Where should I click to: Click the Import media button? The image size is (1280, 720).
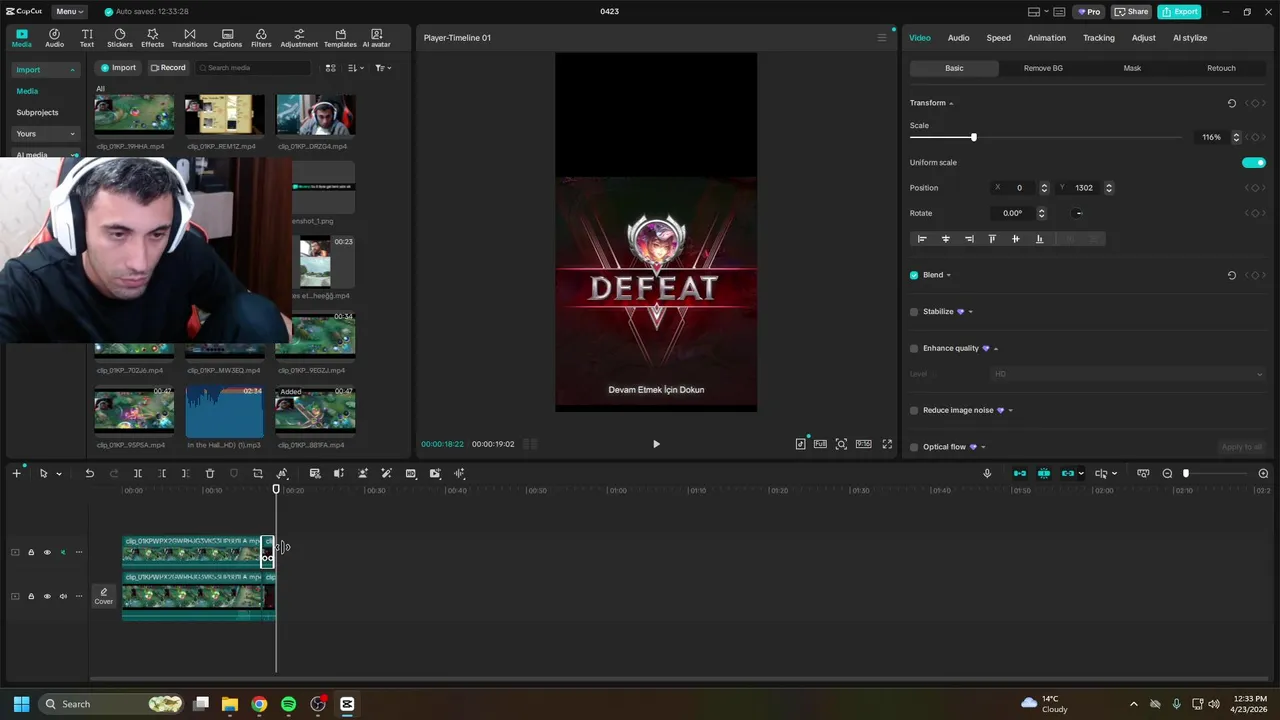pos(118,68)
